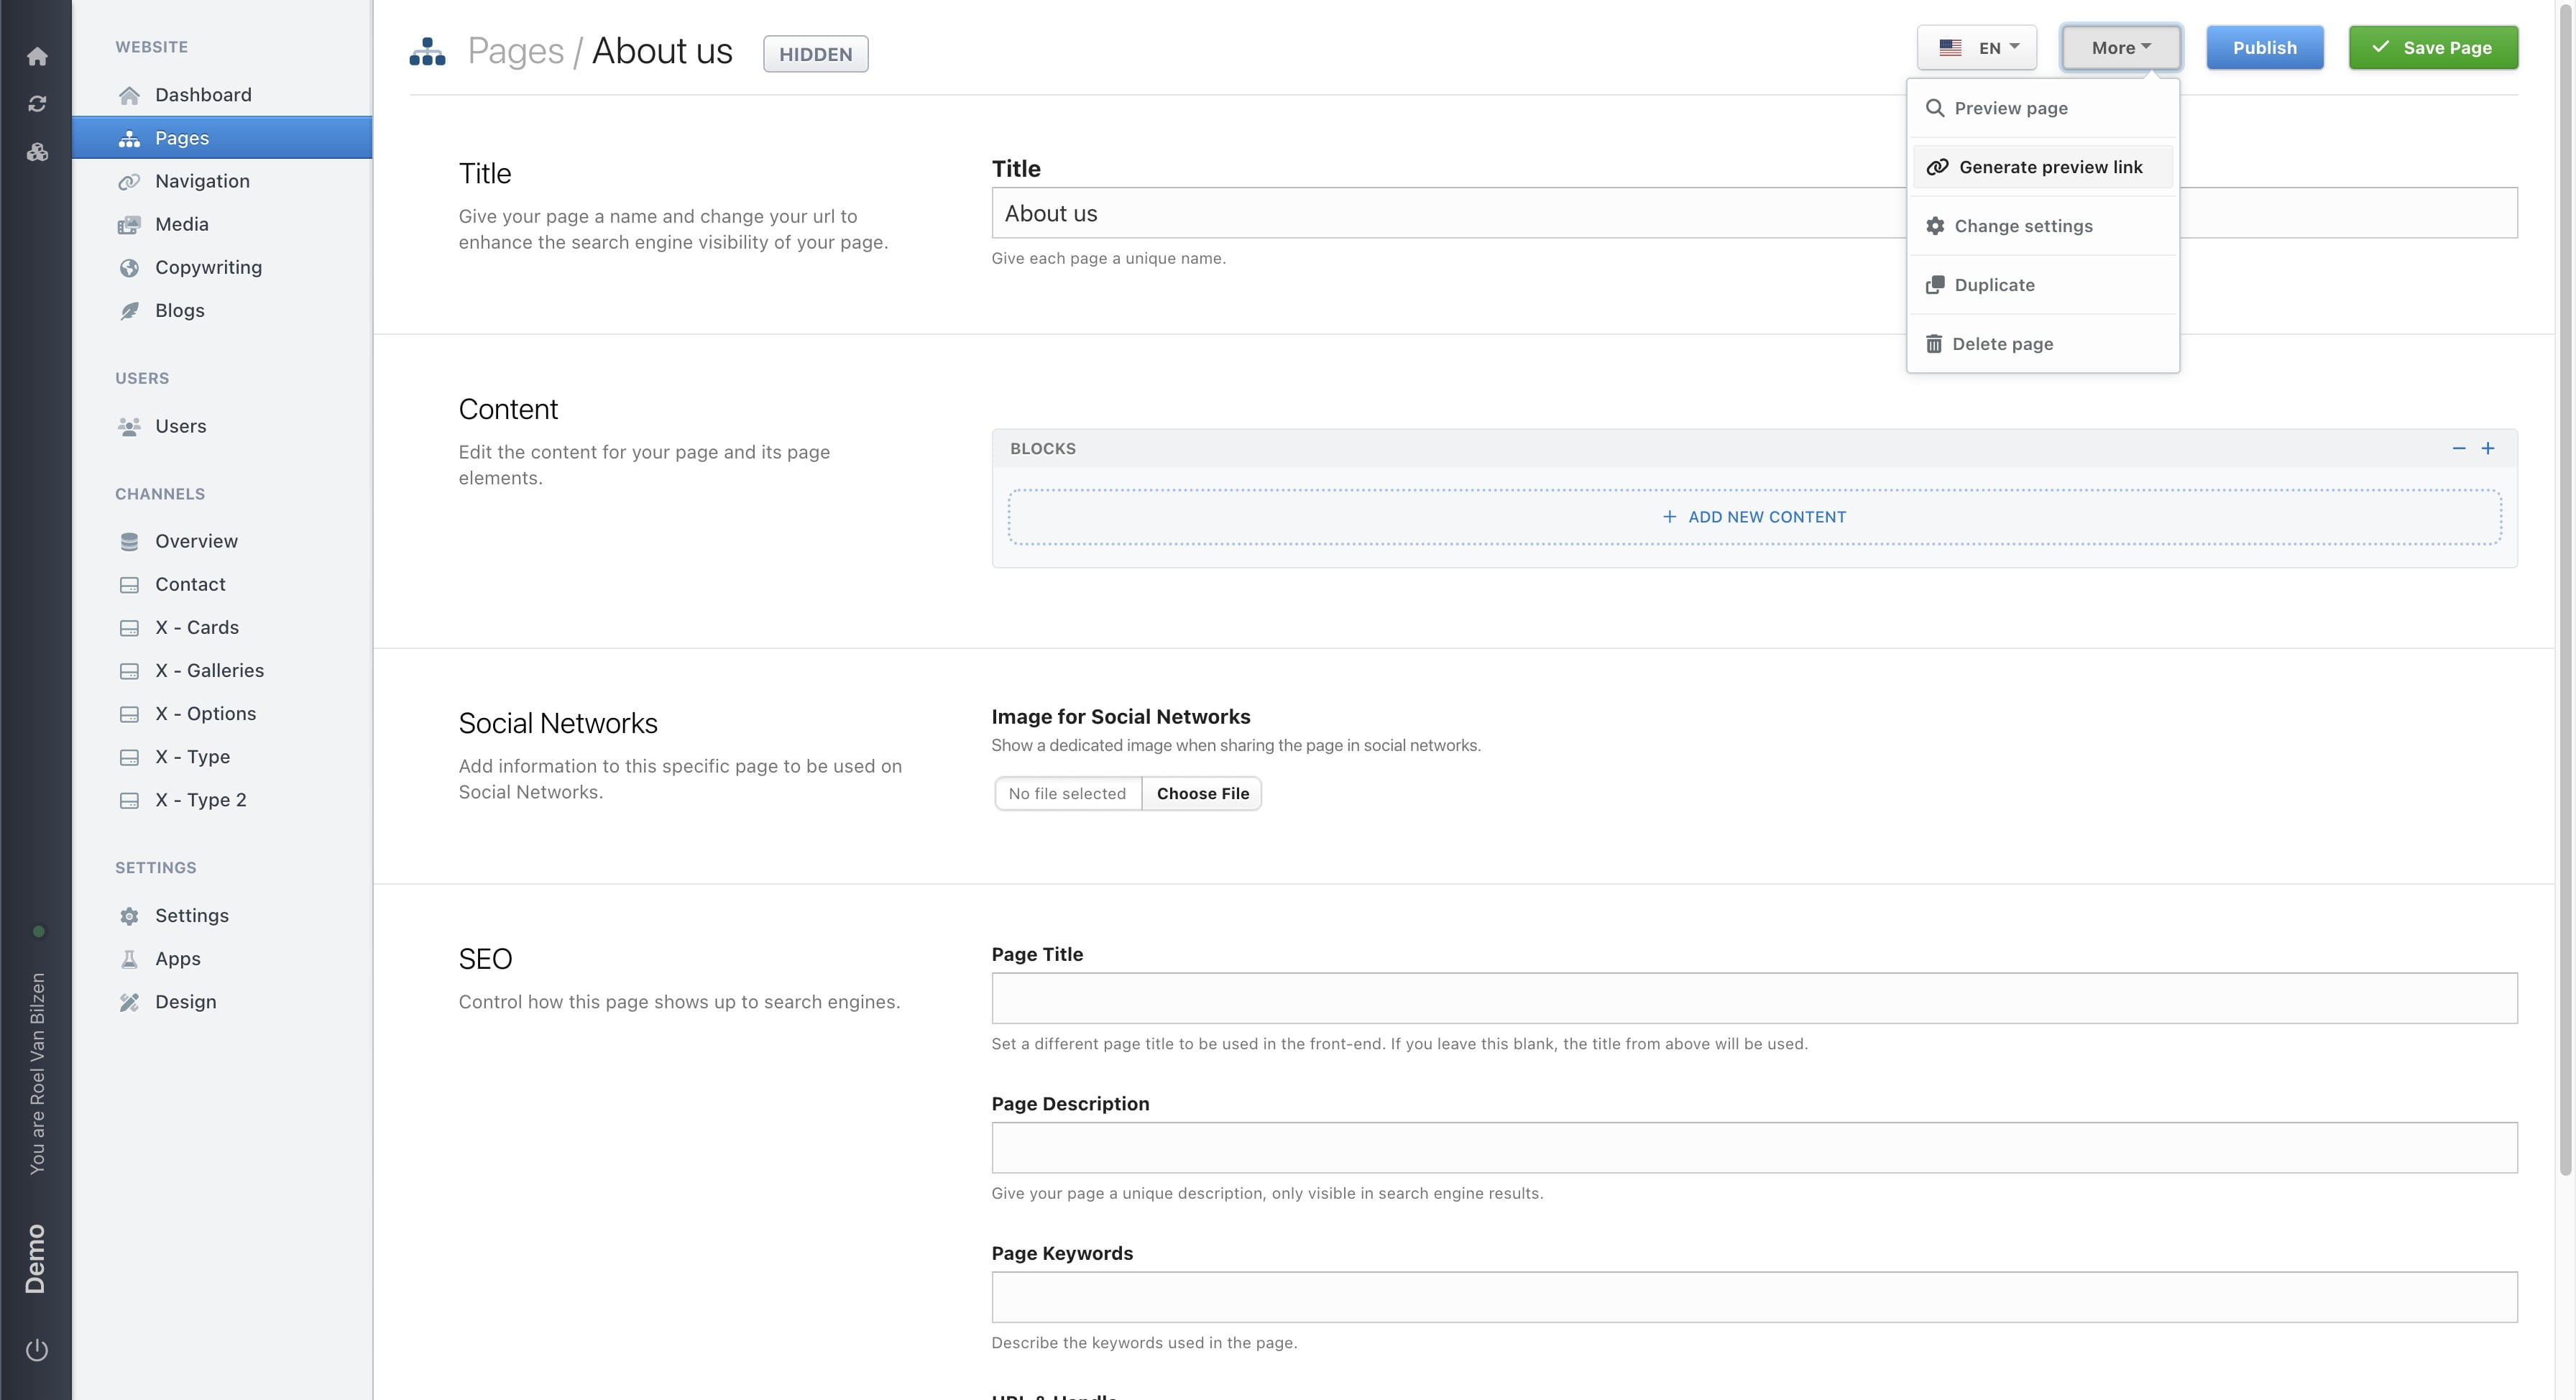This screenshot has width=2576, height=1400.
Task: Toggle the HIDDEN badge next to About us
Action: click(x=815, y=53)
